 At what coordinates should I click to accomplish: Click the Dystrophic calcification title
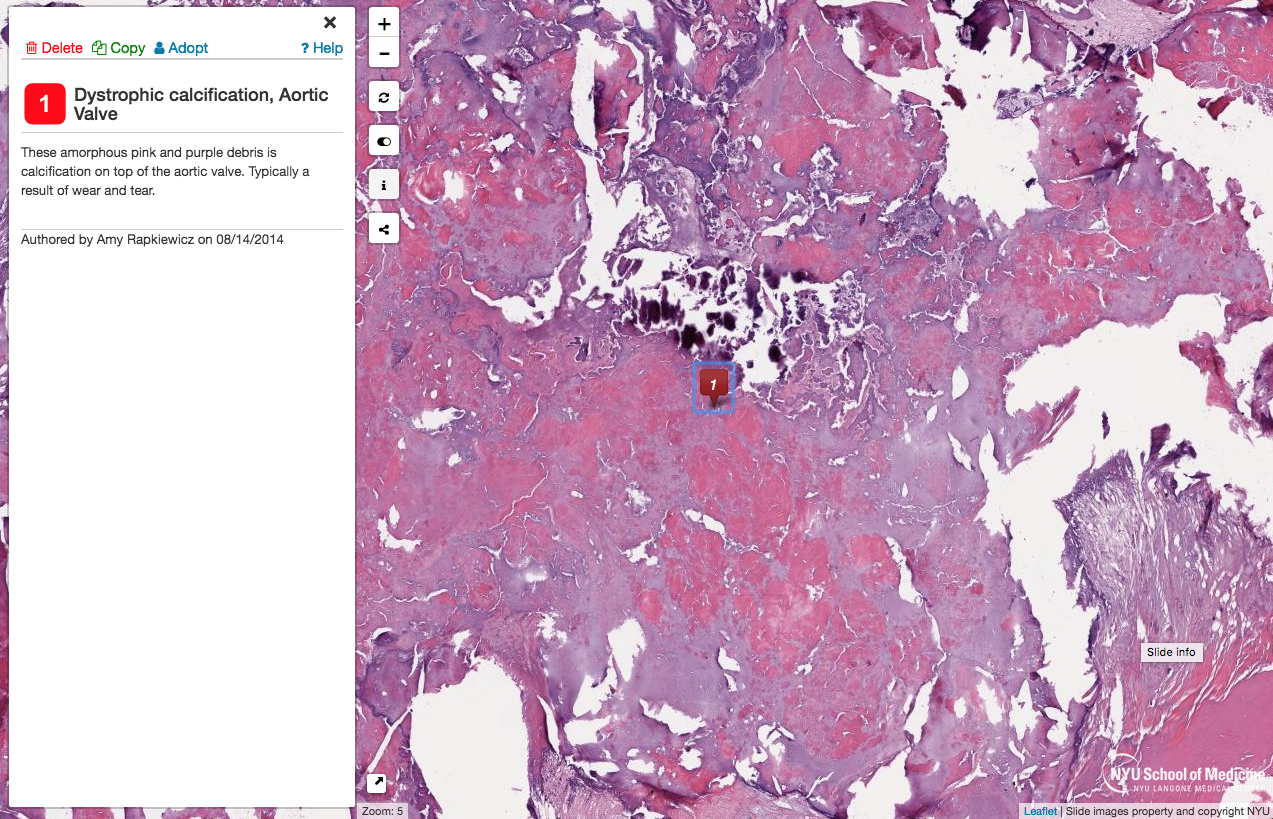(x=201, y=104)
